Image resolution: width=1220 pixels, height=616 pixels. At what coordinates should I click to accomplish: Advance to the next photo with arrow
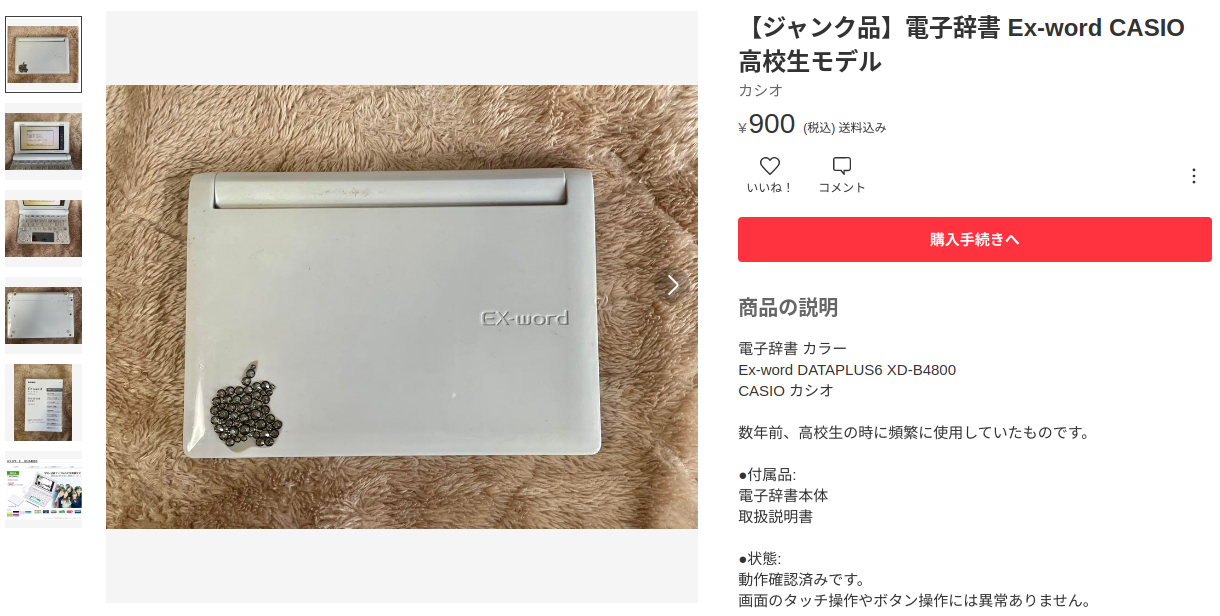click(673, 285)
